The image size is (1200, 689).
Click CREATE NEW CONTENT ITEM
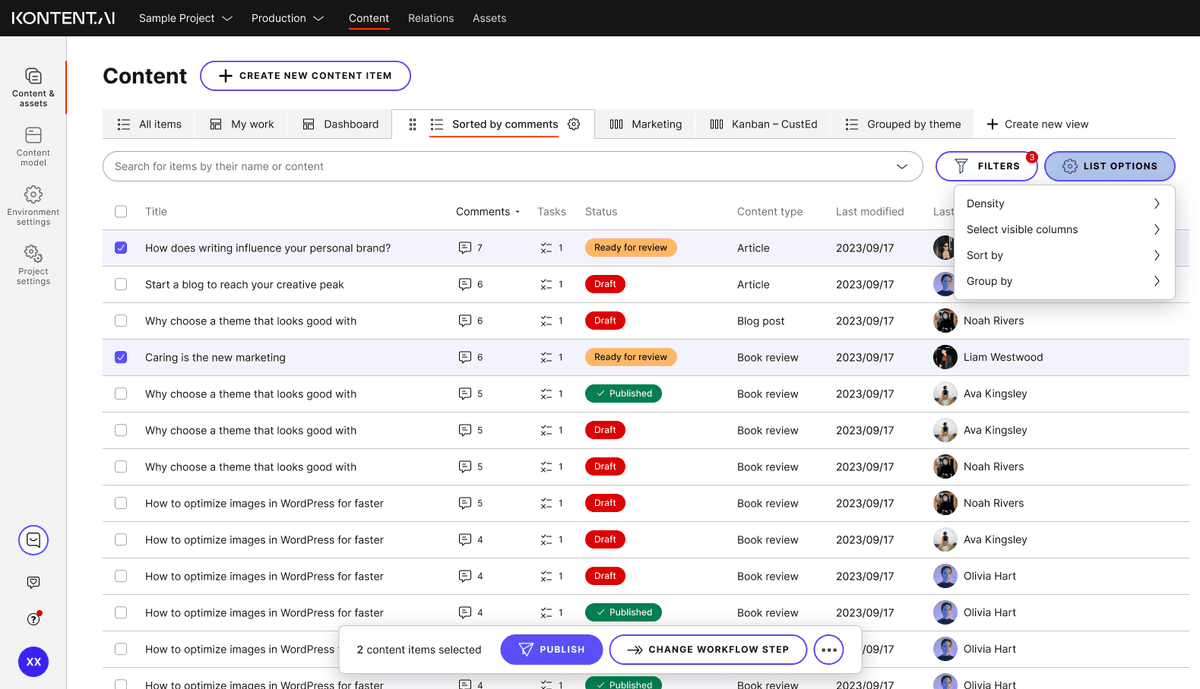click(x=305, y=75)
